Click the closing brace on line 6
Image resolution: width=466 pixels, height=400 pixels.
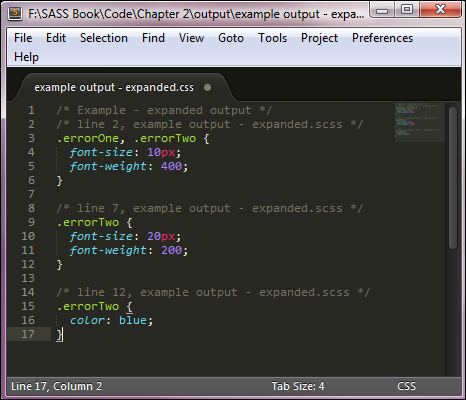59,180
